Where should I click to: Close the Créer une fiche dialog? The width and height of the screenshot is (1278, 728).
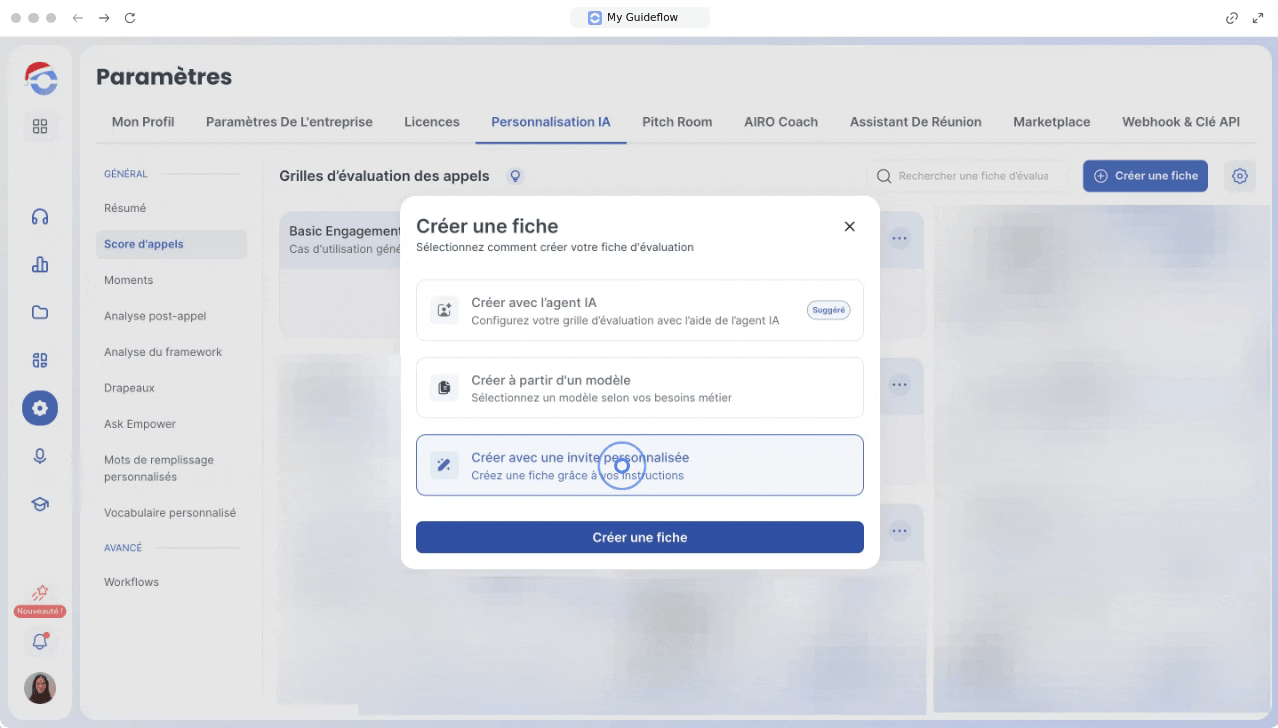click(x=849, y=227)
